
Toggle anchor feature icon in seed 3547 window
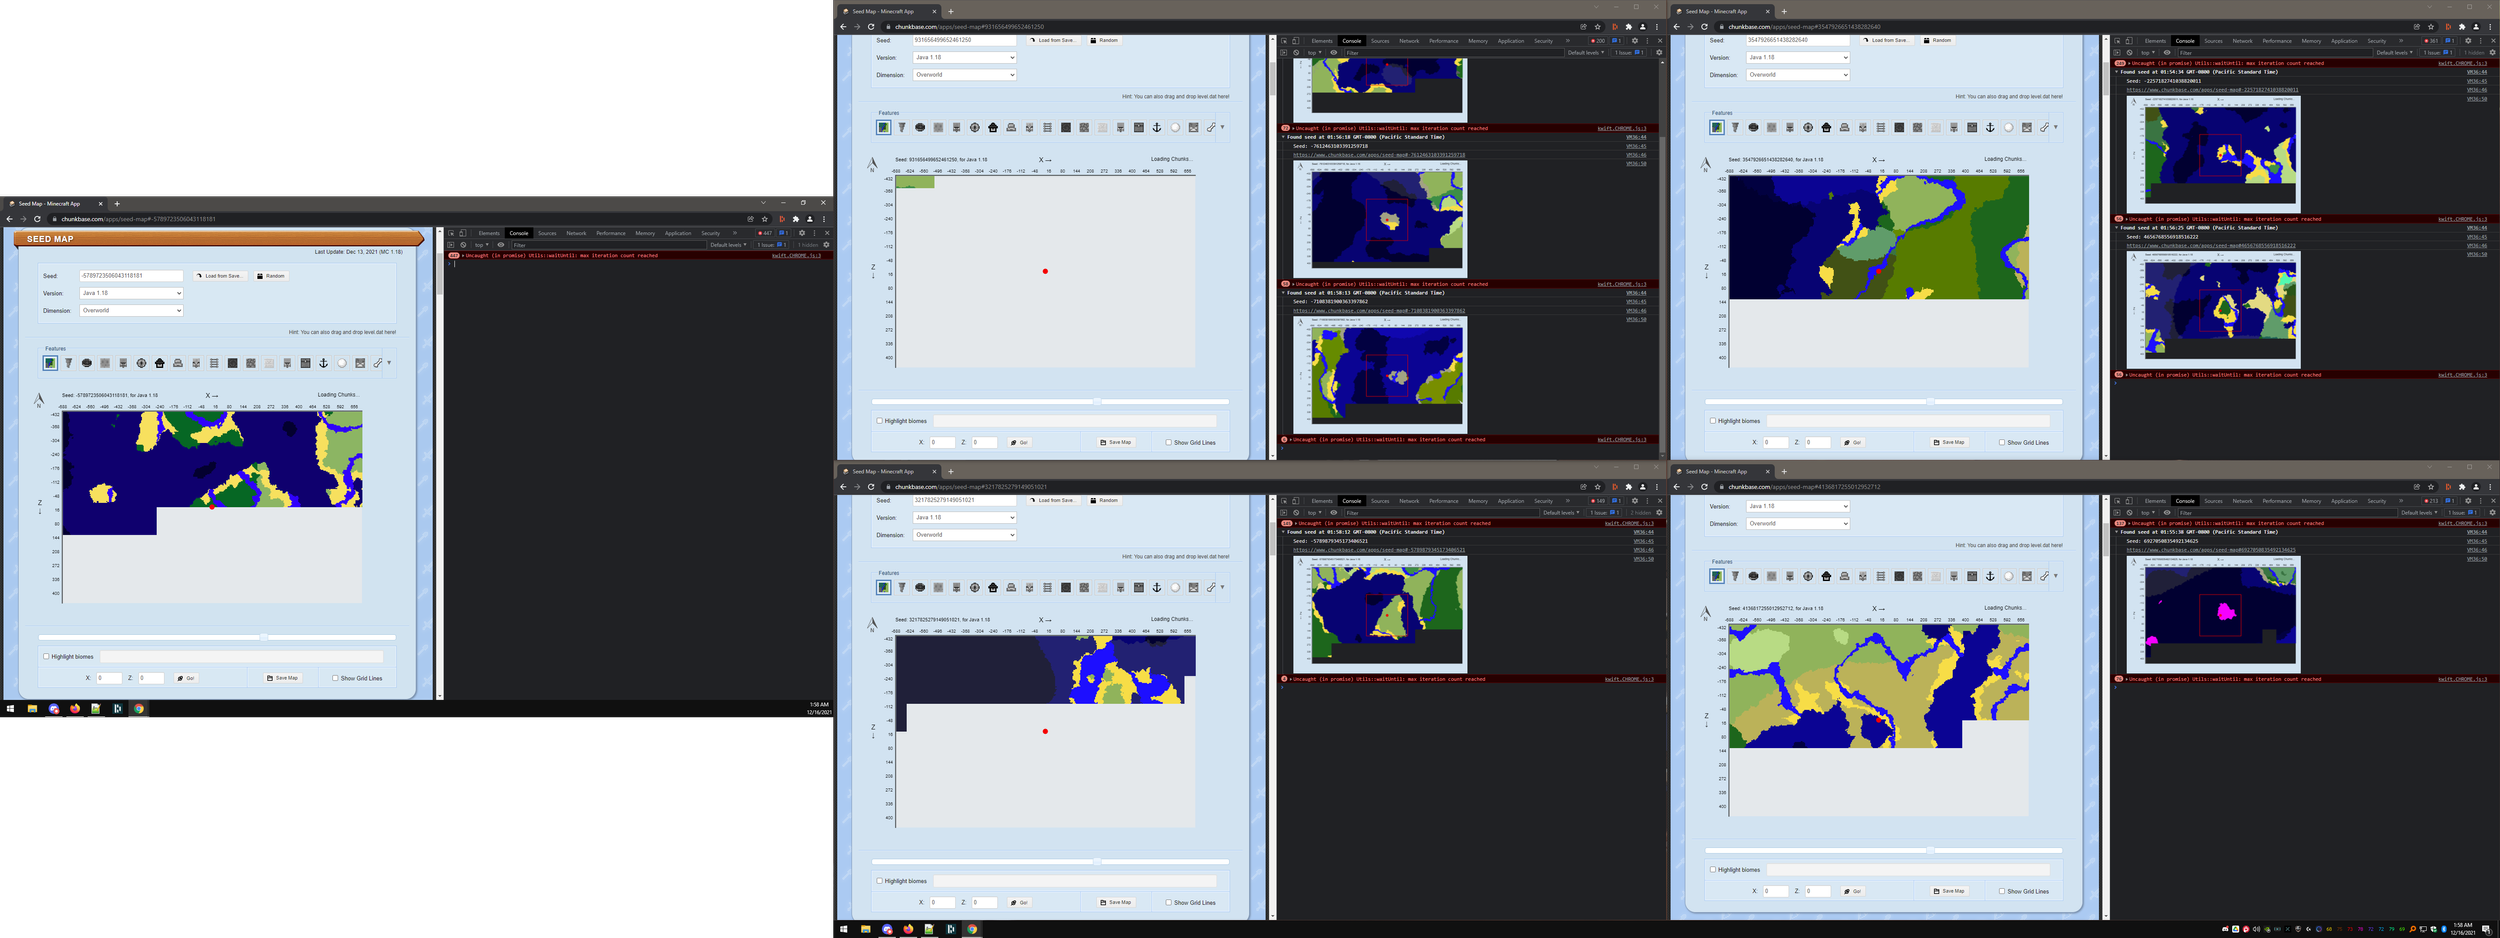[x=1990, y=127]
